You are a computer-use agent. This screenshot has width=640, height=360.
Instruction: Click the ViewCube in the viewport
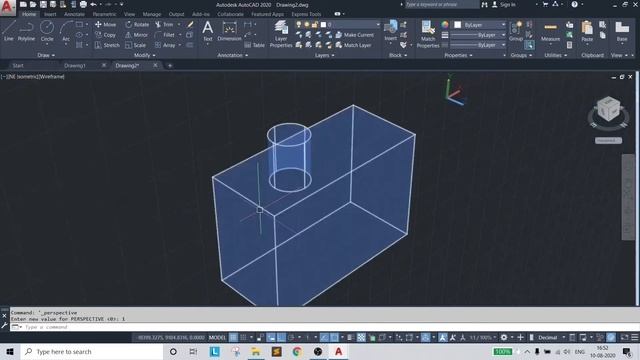coord(608,109)
